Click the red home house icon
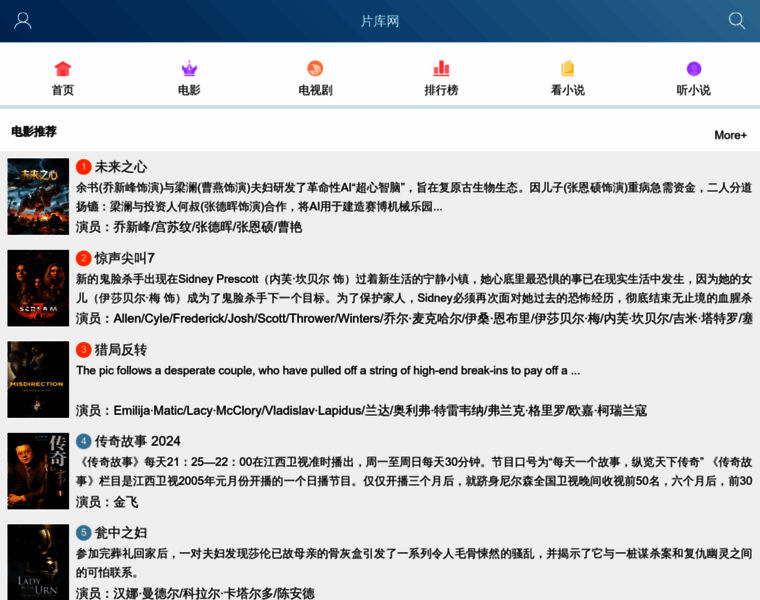This screenshot has width=760, height=600. point(63,68)
